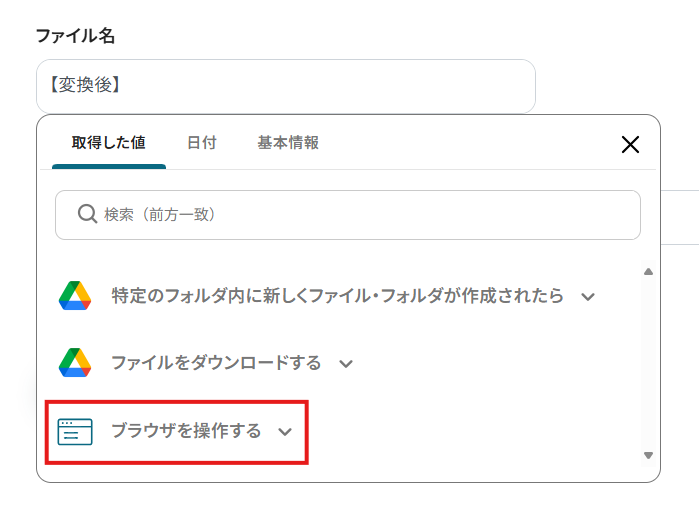Viewport: 699px width, 517px height.
Task: Click the list scrollbar down arrow
Action: tap(649, 455)
